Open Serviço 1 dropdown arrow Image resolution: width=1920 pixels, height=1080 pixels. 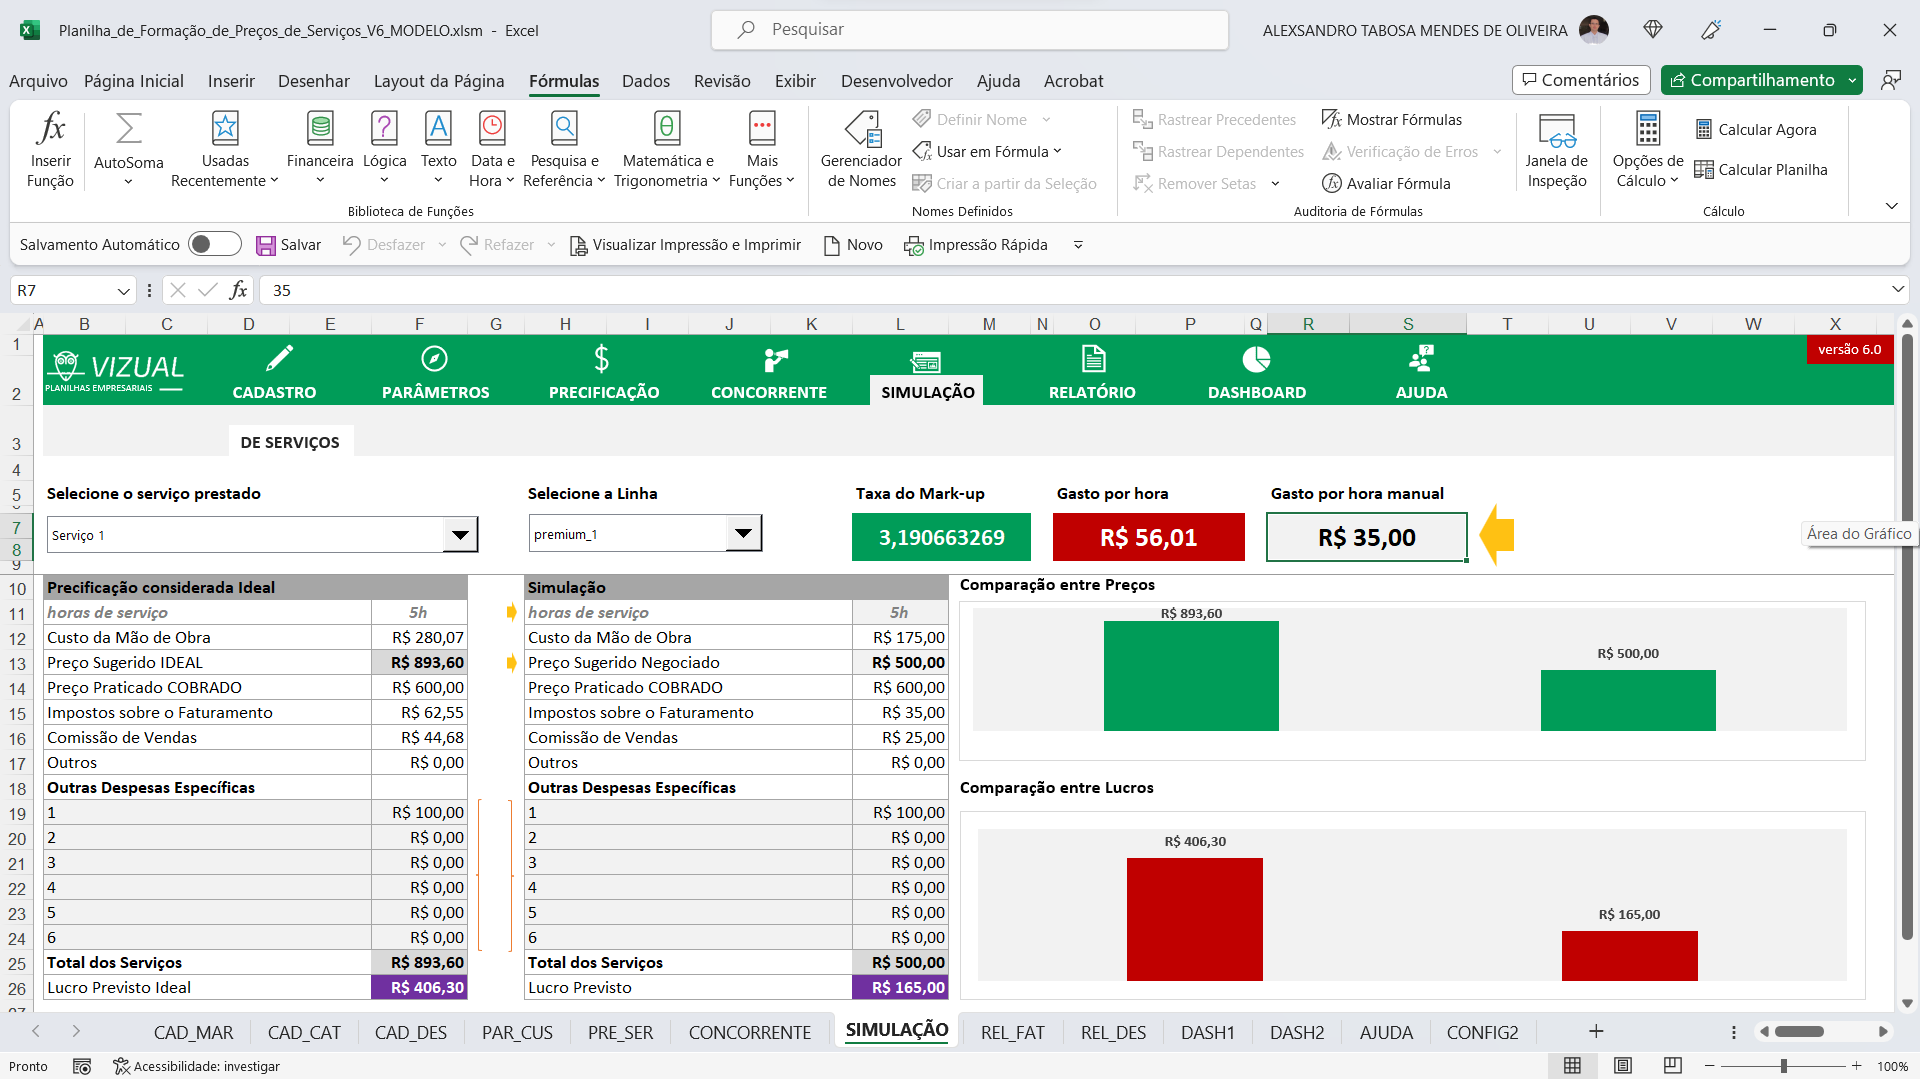click(x=460, y=535)
